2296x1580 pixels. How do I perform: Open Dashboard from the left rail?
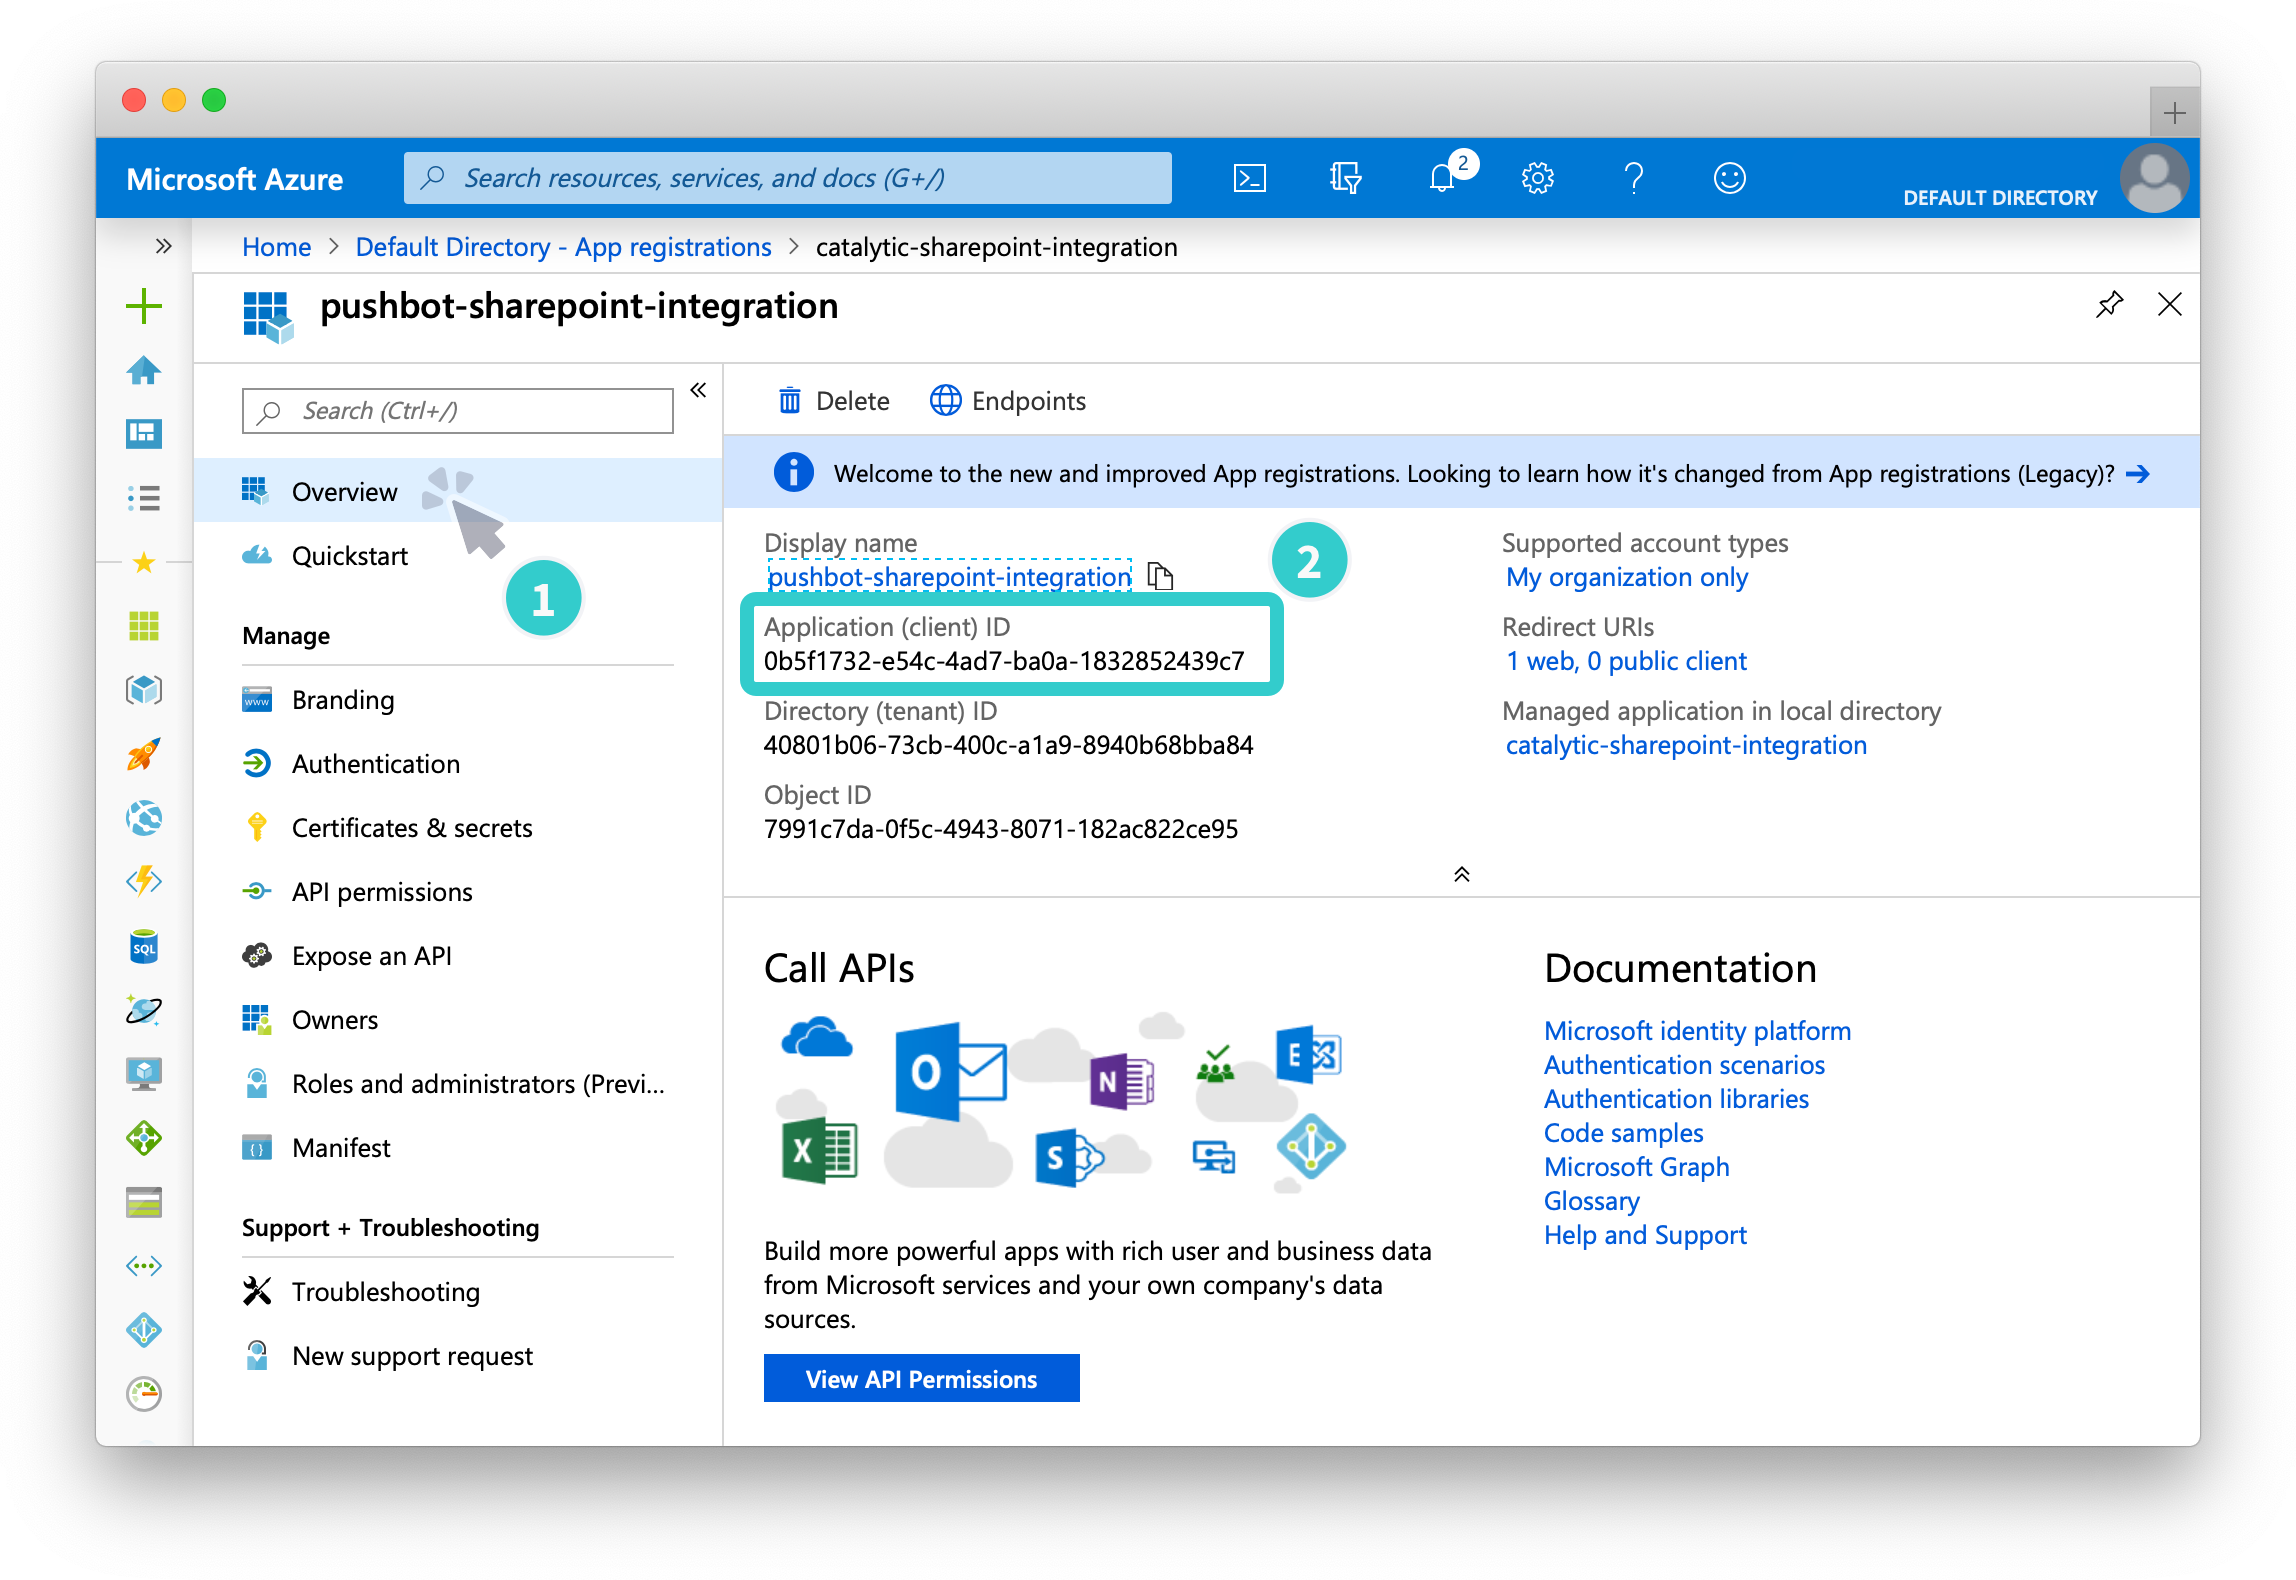pyautogui.click(x=144, y=434)
